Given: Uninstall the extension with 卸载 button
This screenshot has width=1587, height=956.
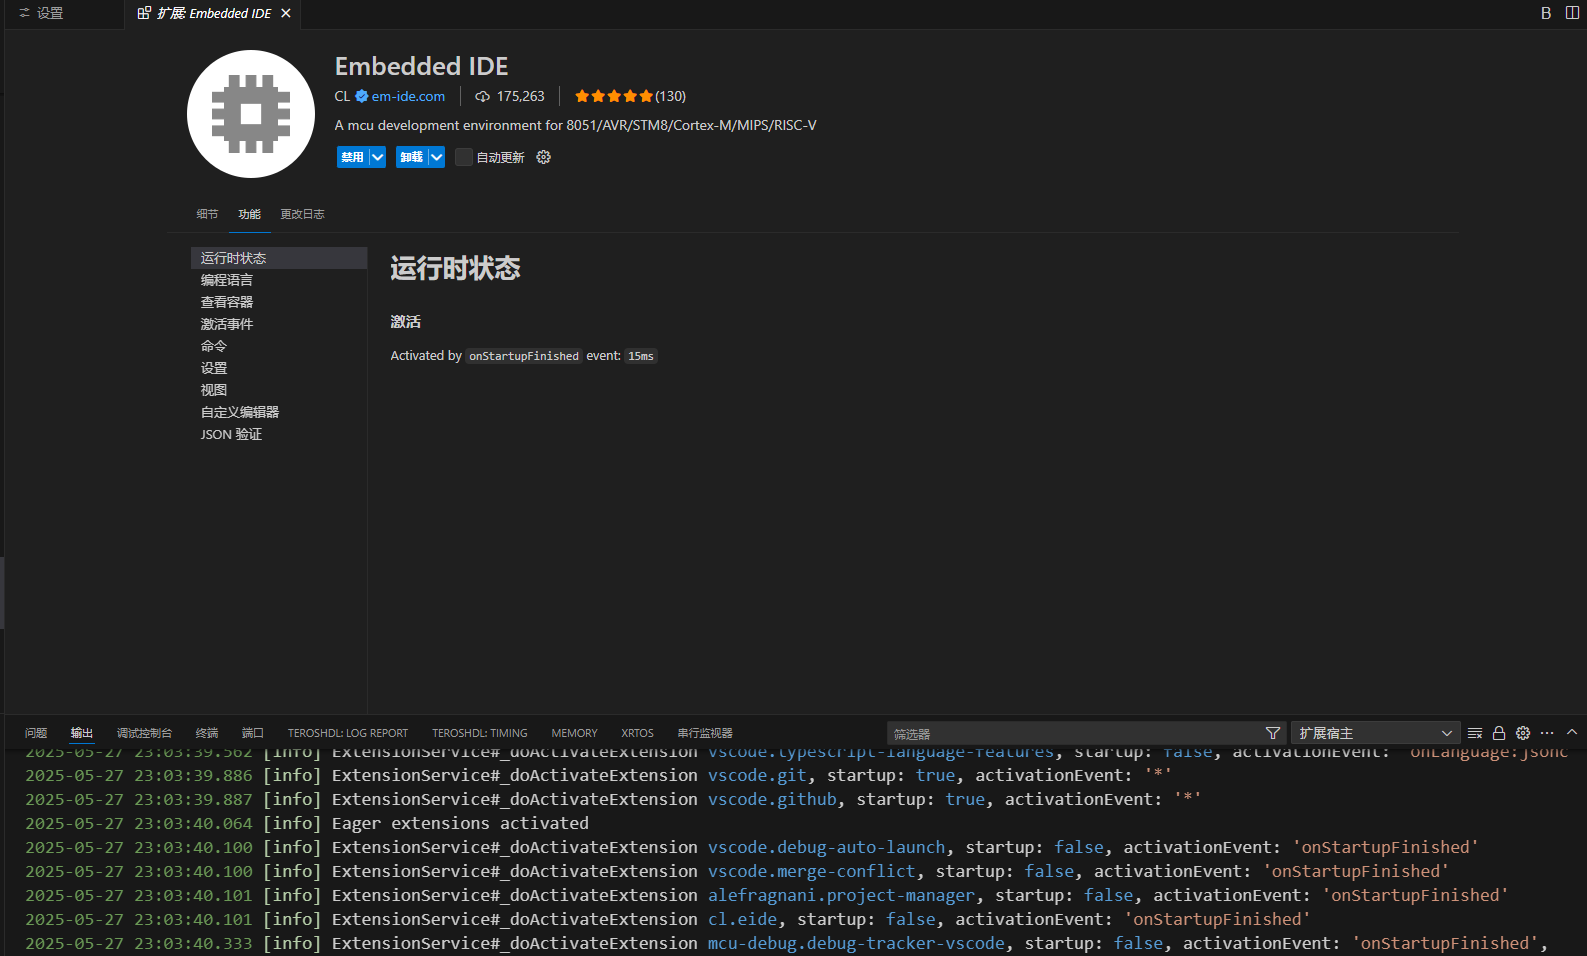Looking at the screenshot, I should click(x=411, y=157).
